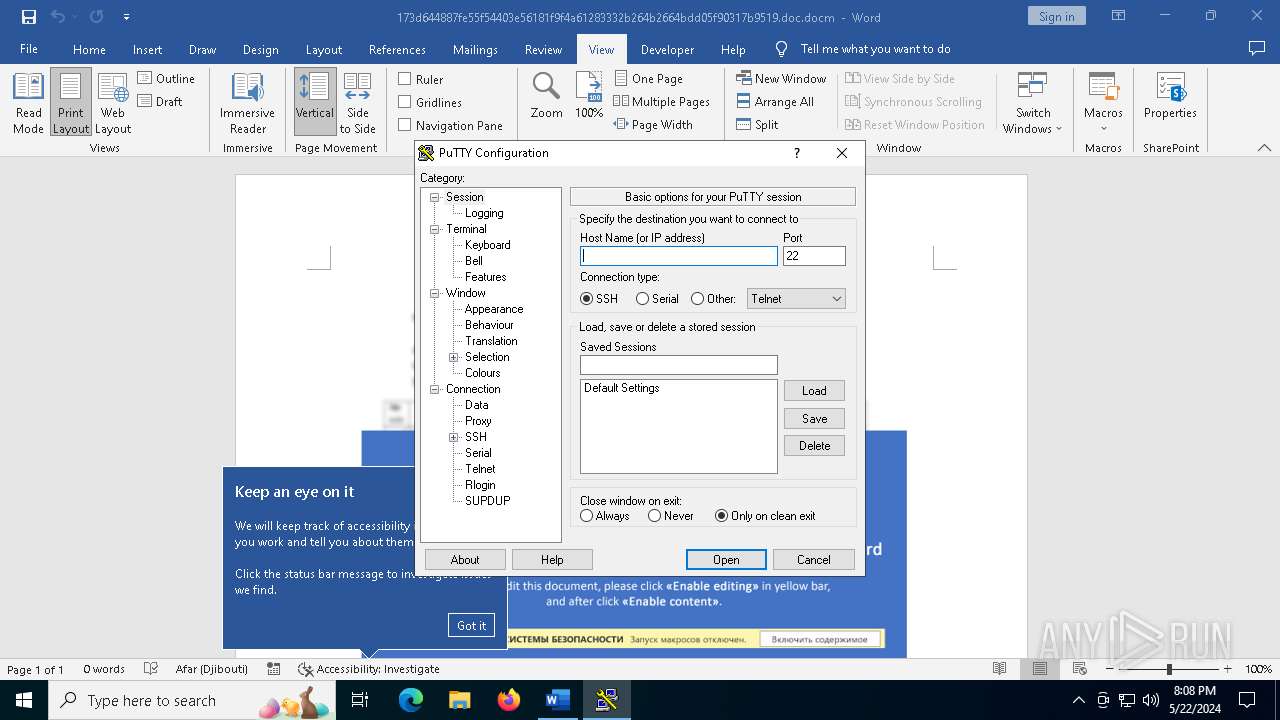1280x720 pixels.
Task: Enable the Gridlines checkbox
Action: [x=405, y=102]
